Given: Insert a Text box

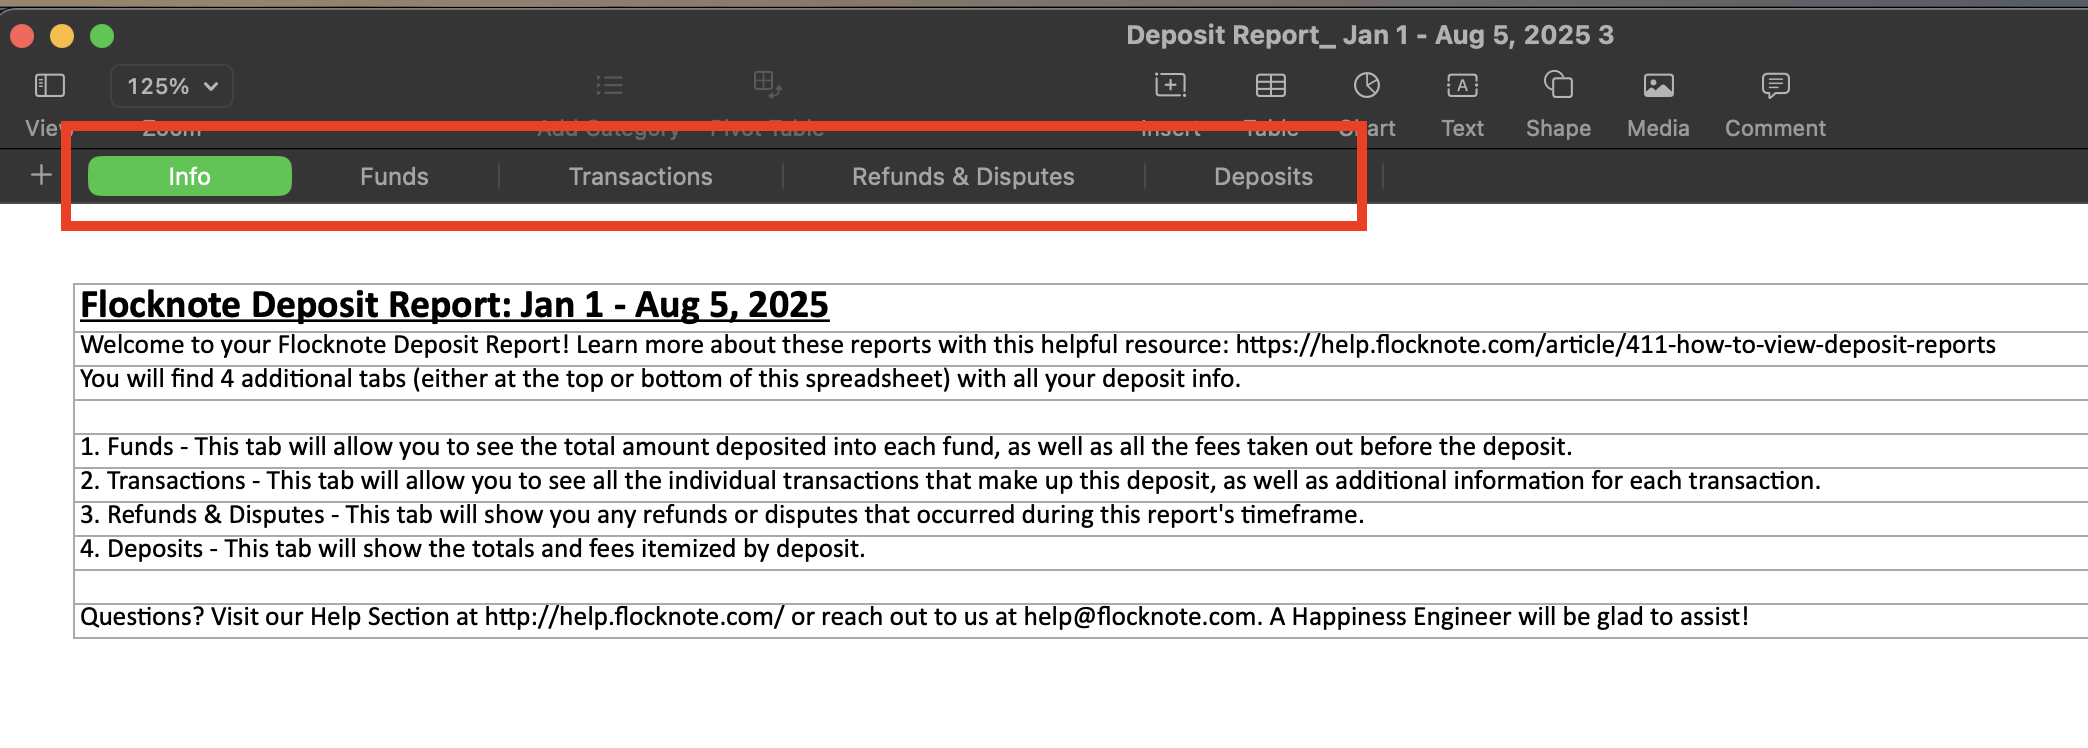Looking at the screenshot, I should (x=1462, y=85).
